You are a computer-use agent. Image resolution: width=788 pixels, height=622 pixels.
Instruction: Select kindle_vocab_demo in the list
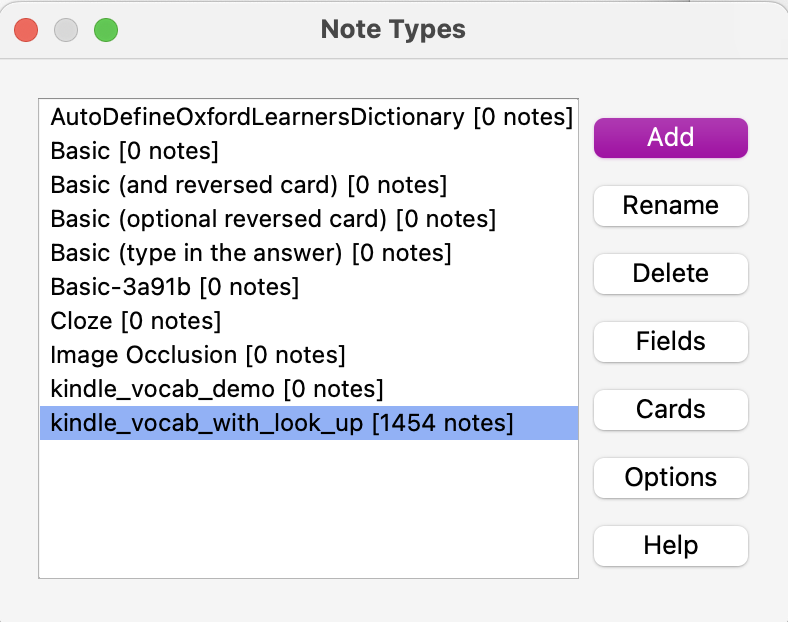tap(216, 389)
